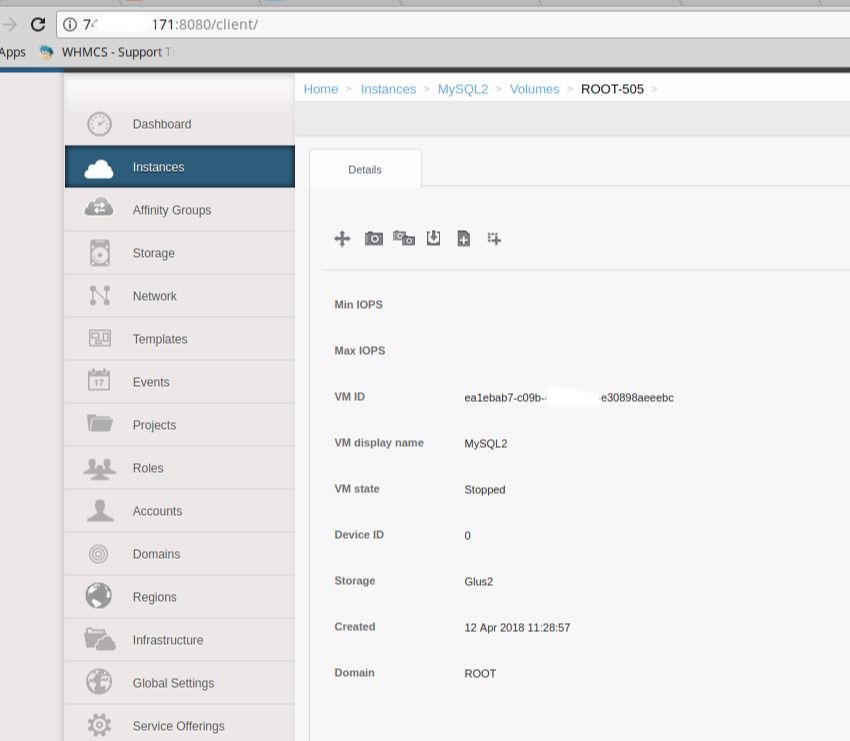Image resolution: width=850 pixels, height=741 pixels.
Task: Click the Service Offerings gear icon
Action: (x=99, y=724)
